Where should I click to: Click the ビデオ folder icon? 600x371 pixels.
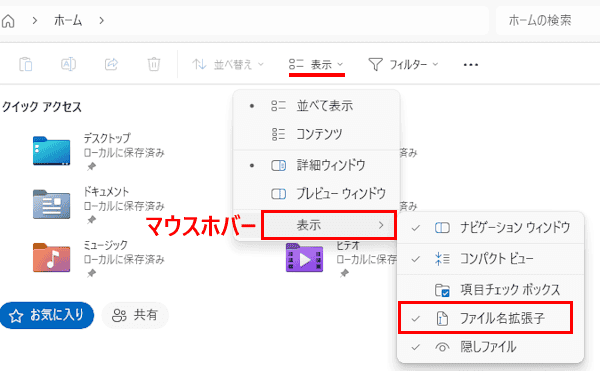(x=305, y=258)
